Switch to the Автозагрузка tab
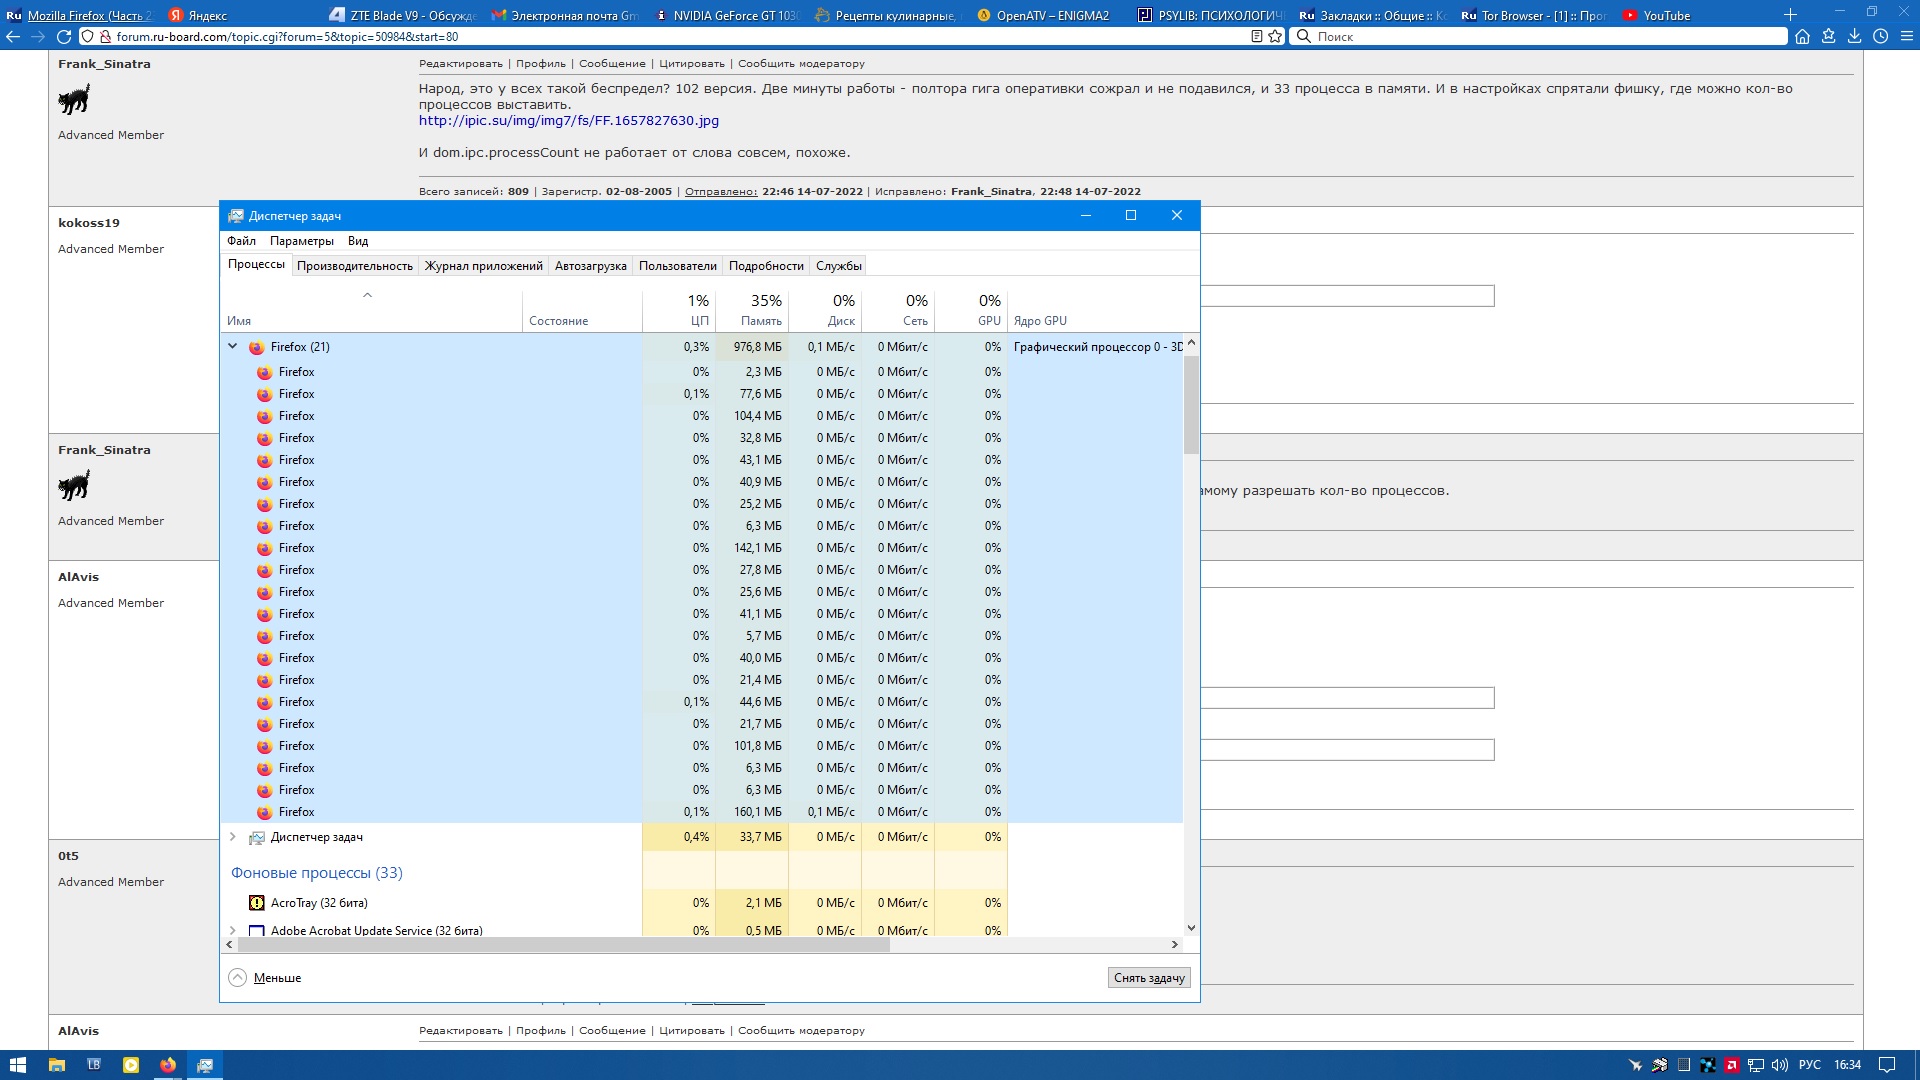 591,266
